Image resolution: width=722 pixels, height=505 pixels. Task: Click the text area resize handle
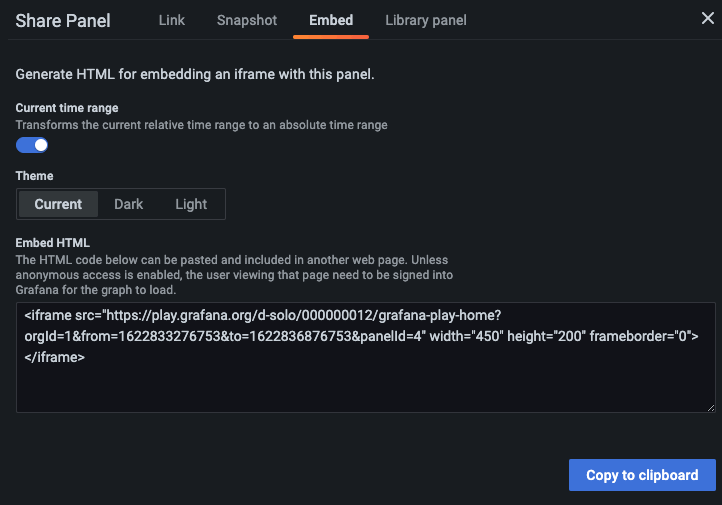coord(711,407)
